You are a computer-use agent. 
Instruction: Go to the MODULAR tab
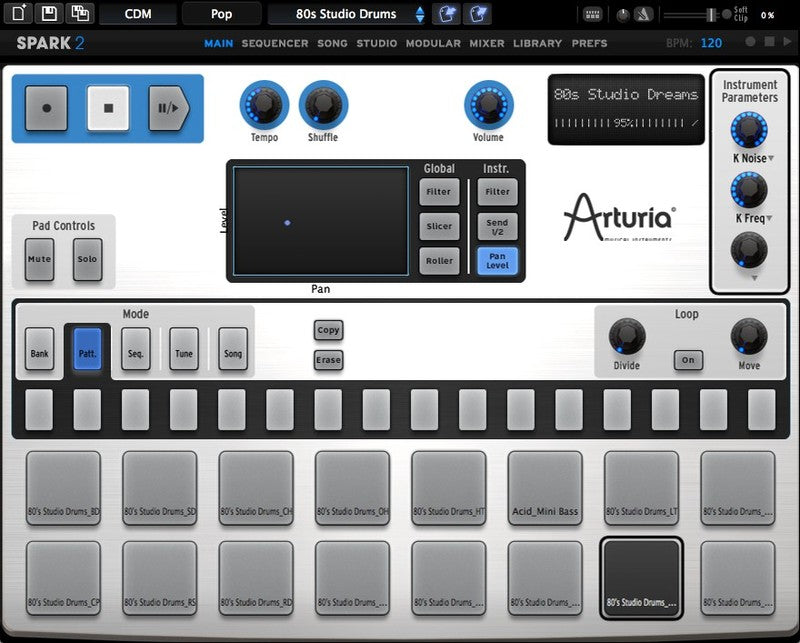[x=433, y=43]
